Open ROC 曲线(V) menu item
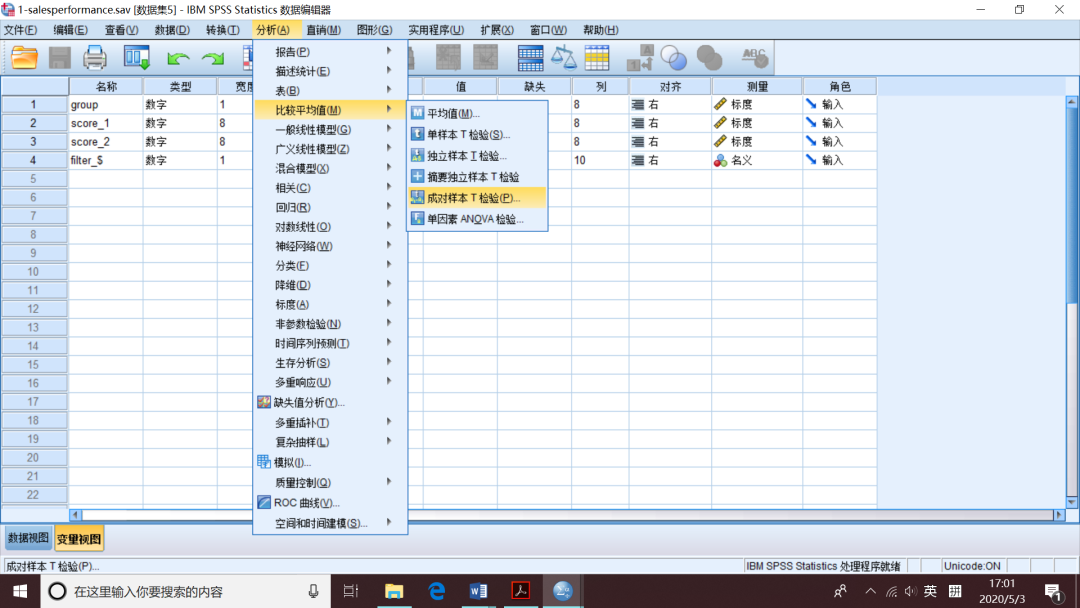1080x608 pixels. coord(331,503)
